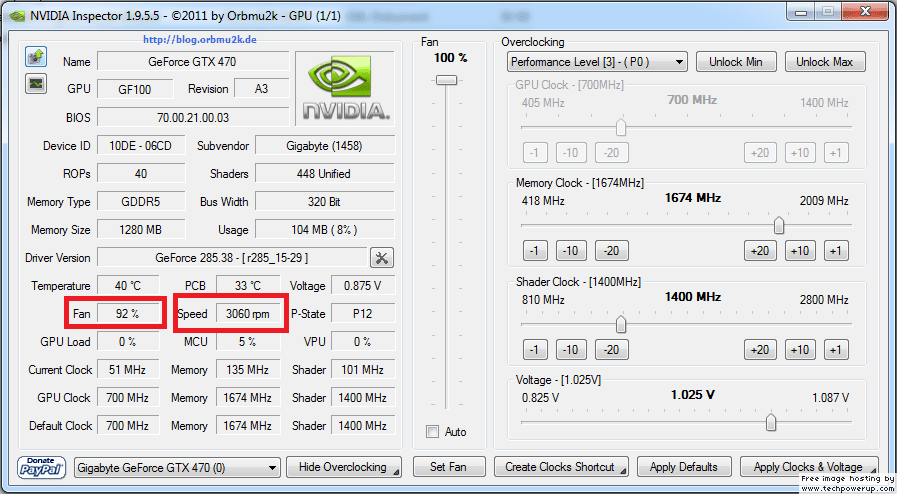Open driver profile settings wrench icon

pyautogui.click(x=382, y=258)
